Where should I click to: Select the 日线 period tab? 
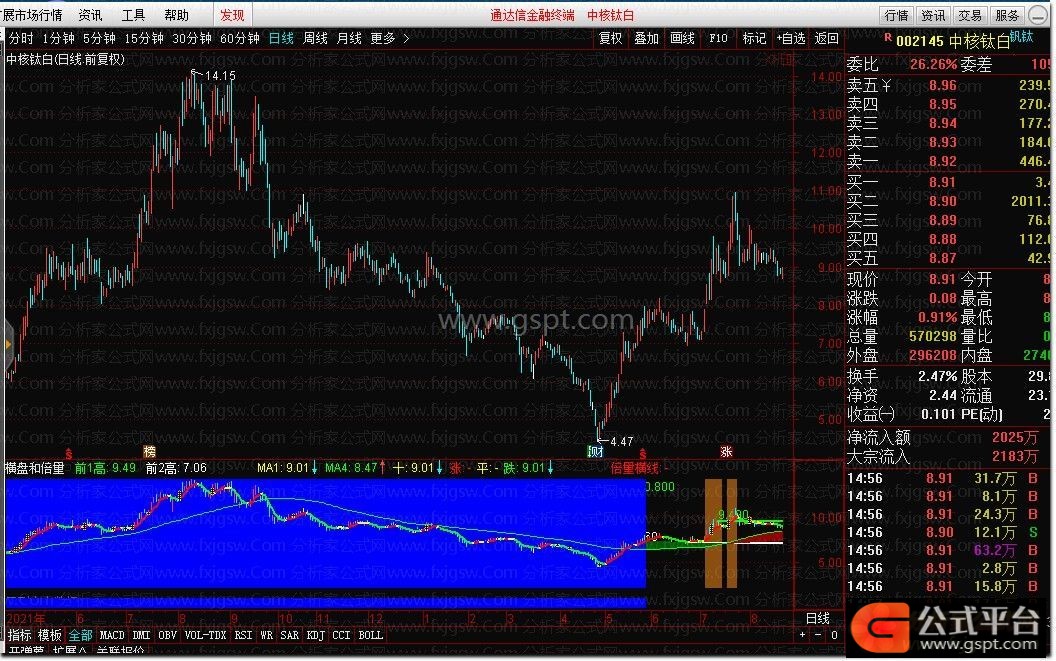(x=281, y=38)
